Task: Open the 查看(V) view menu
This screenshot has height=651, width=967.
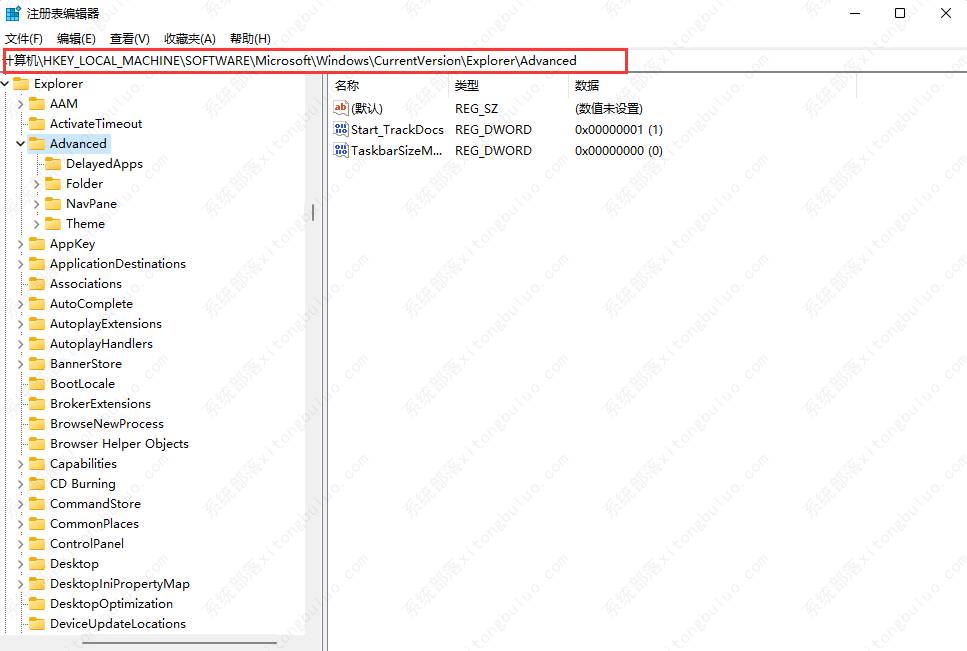Action: click(x=129, y=38)
